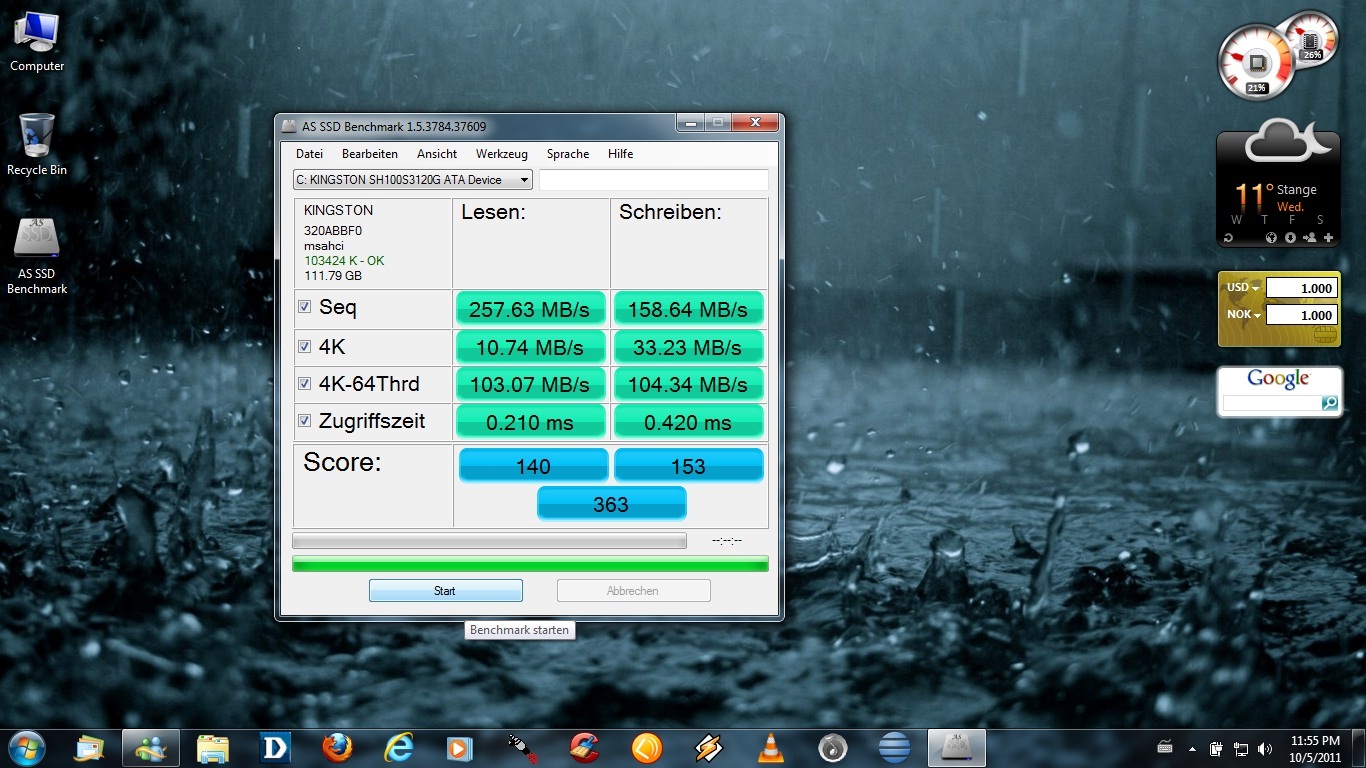Uncheck the 4K test checkbox
This screenshot has width=1366, height=768.
pyautogui.click(x=305, y=346)
